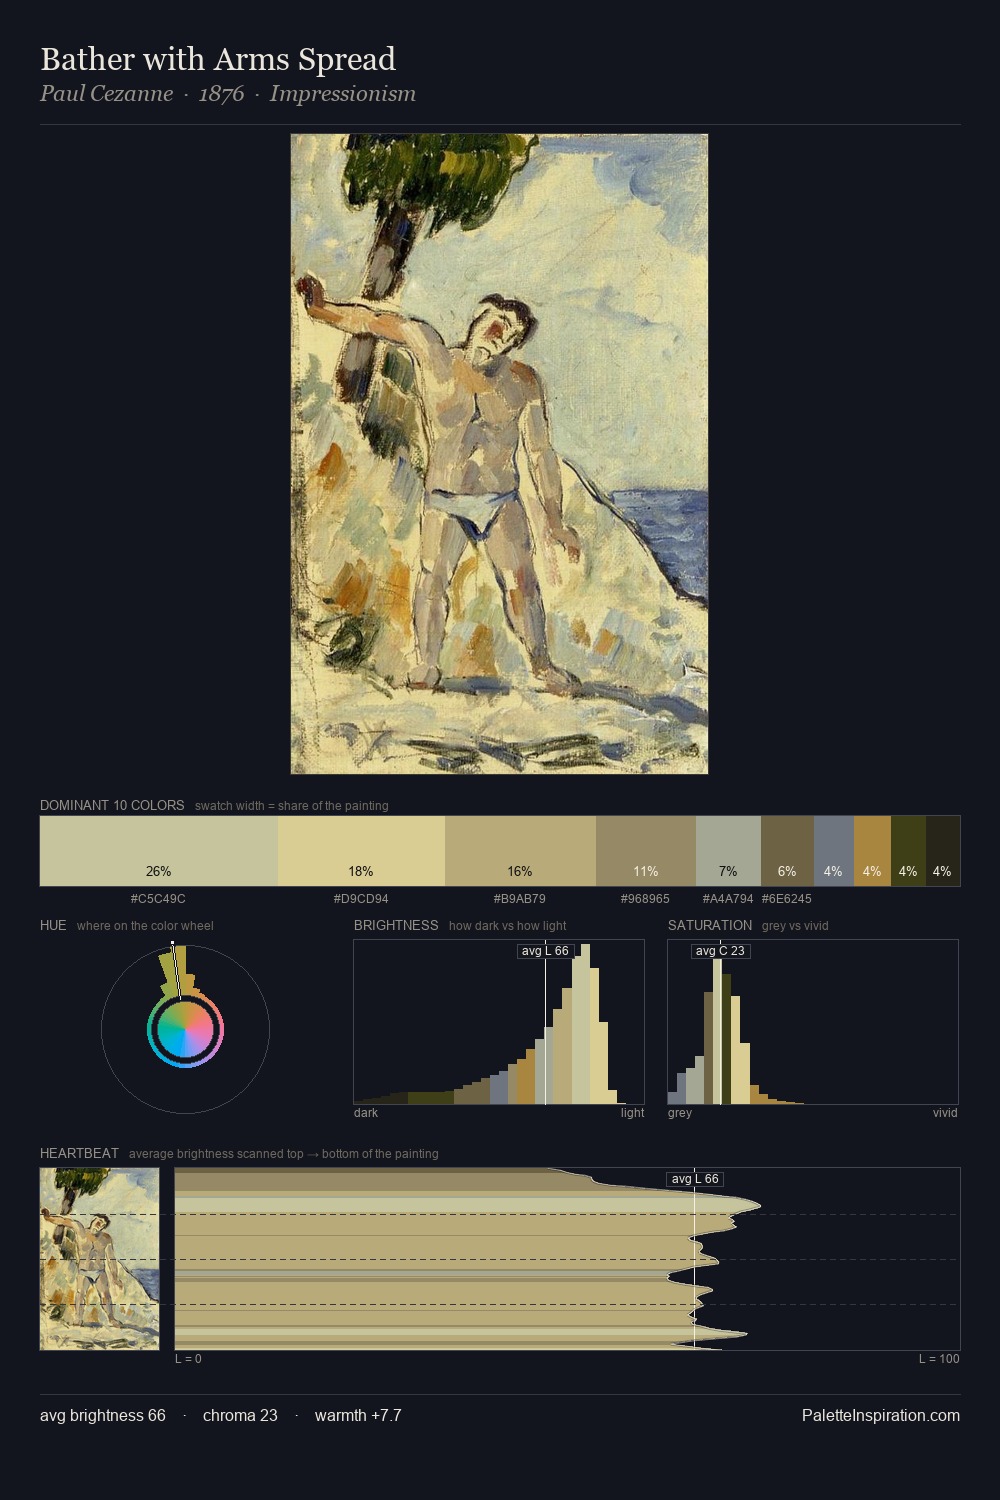Click 'avg brightness 66' in footer

tap(103, 1415)
